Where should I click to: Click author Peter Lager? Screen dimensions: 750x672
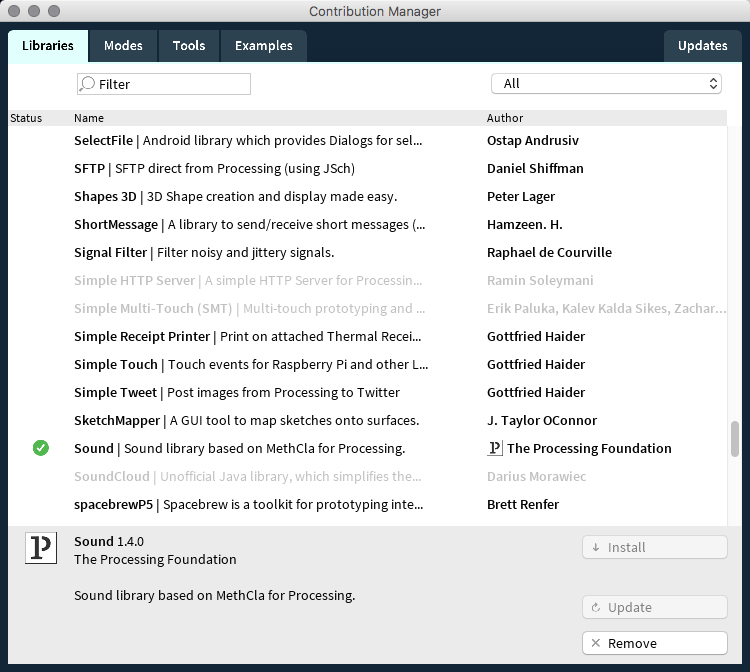[521, 197]
